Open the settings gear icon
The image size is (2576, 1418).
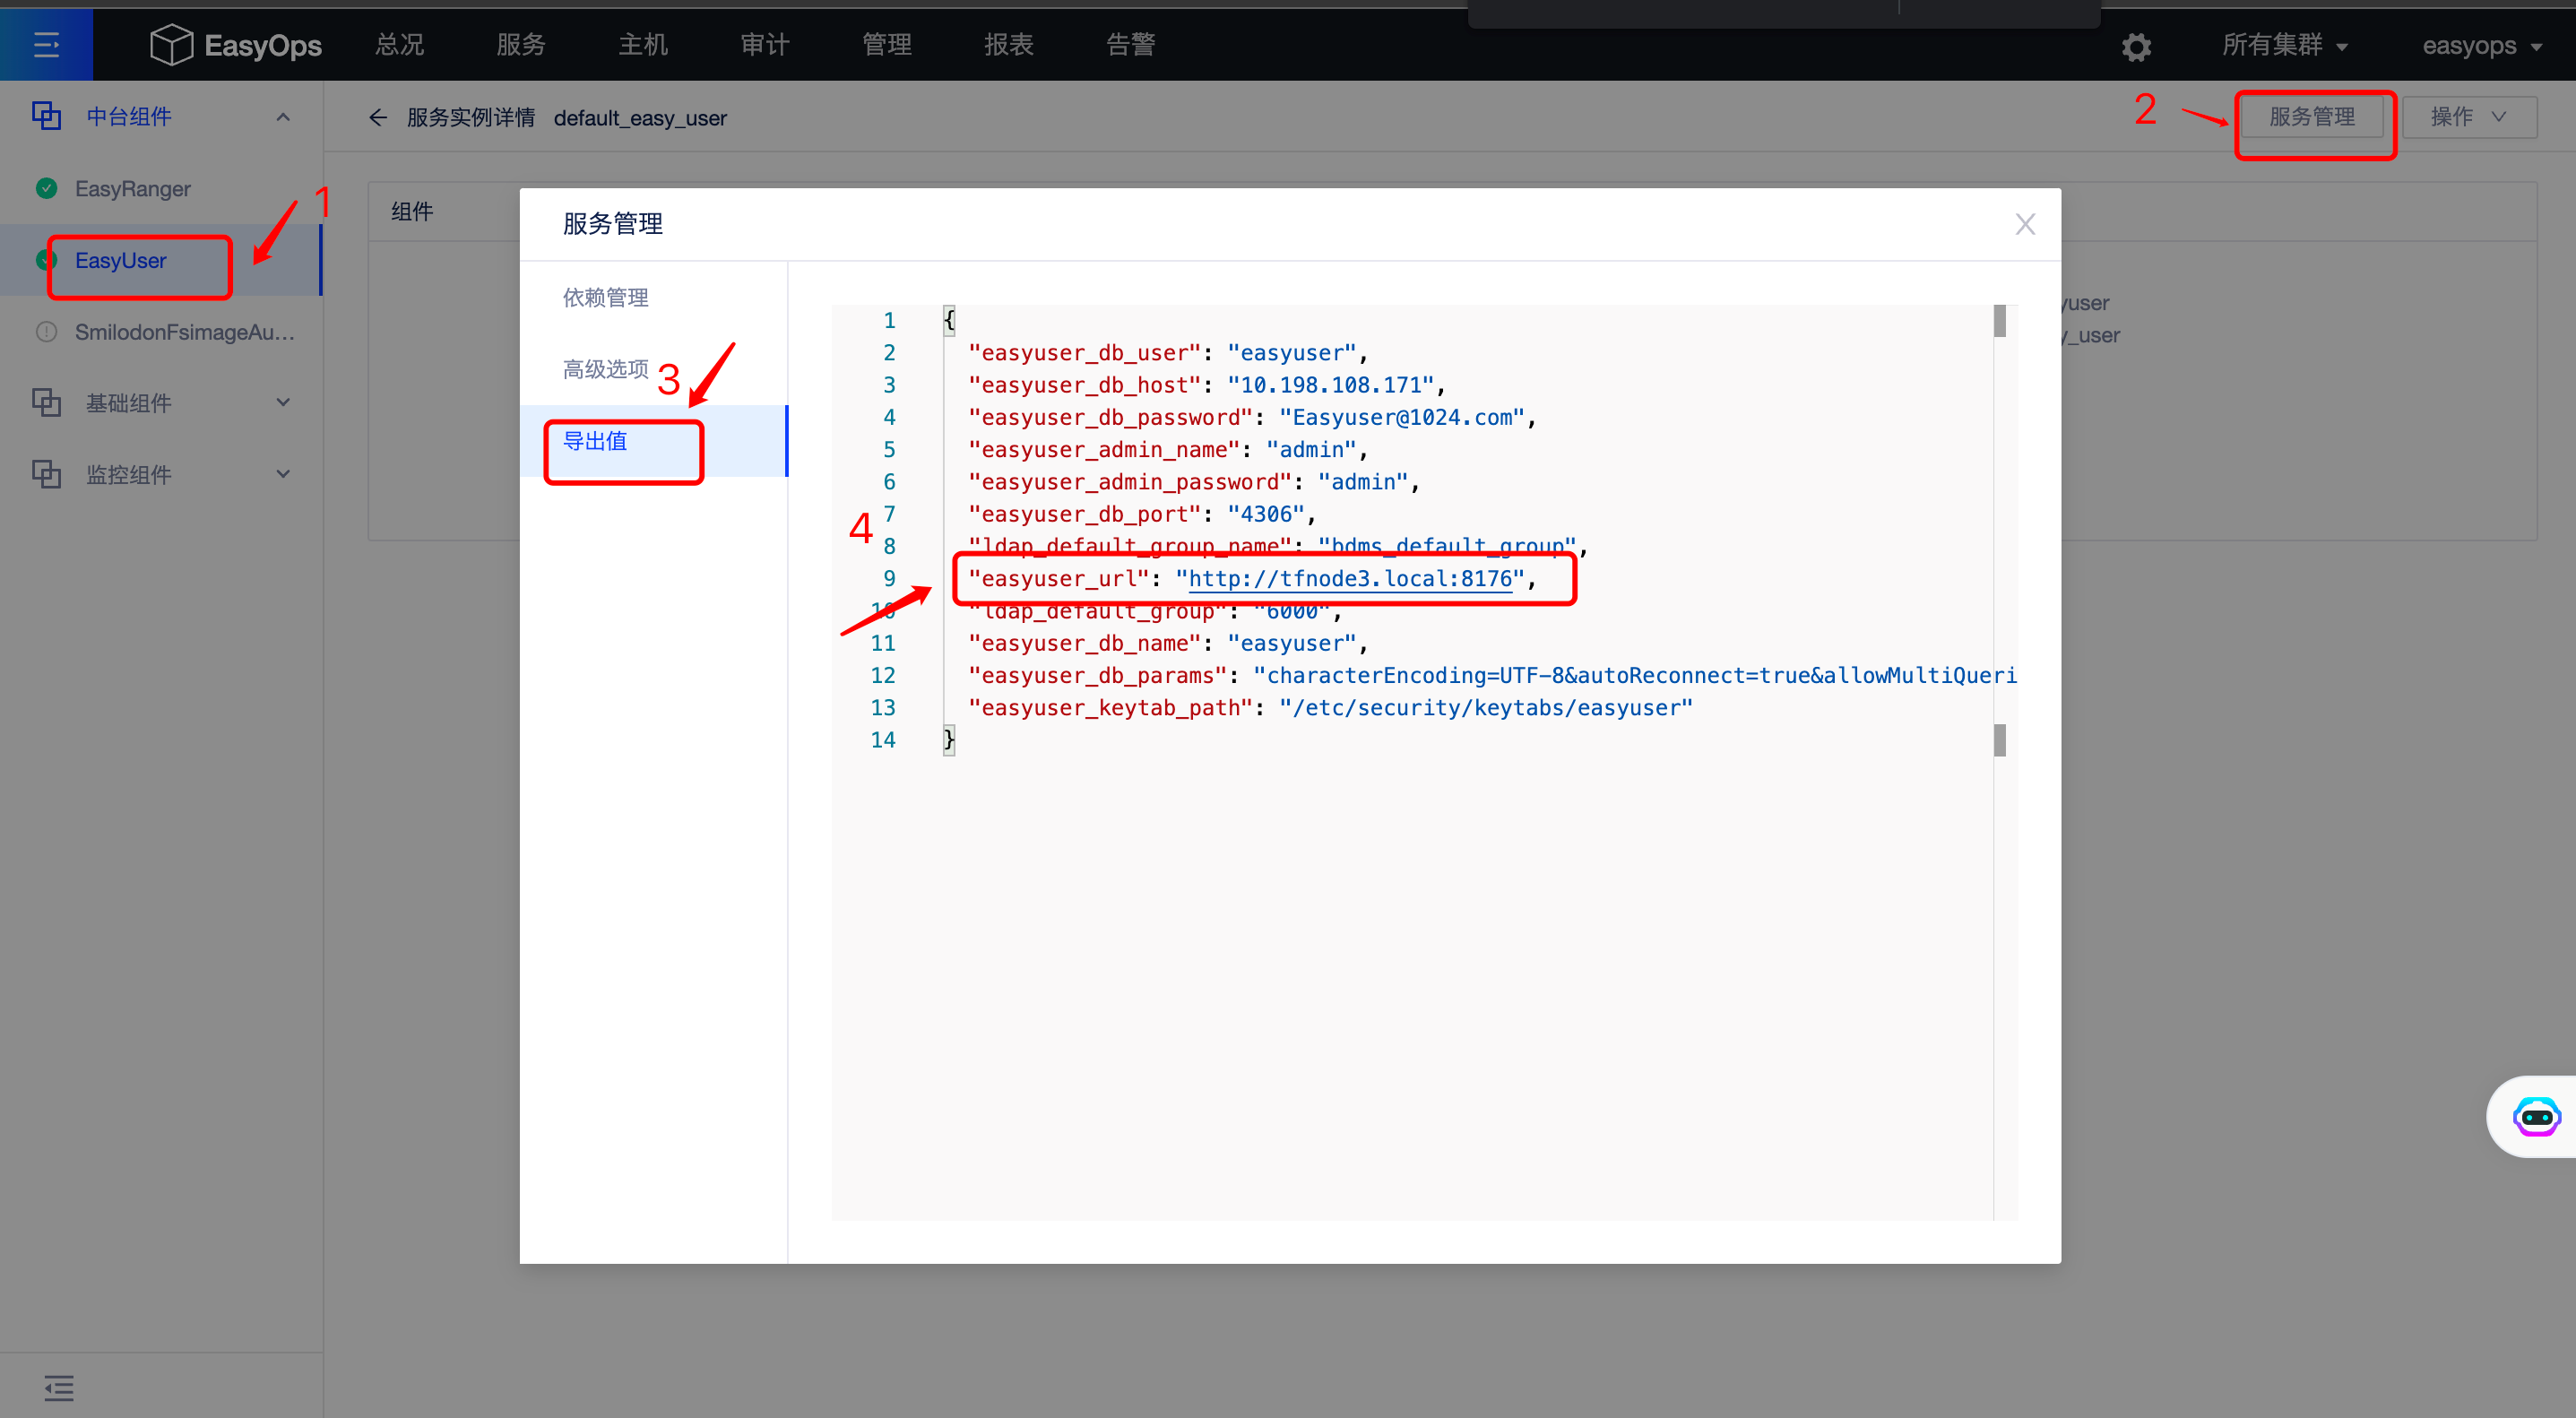(x=2136, y=46)
